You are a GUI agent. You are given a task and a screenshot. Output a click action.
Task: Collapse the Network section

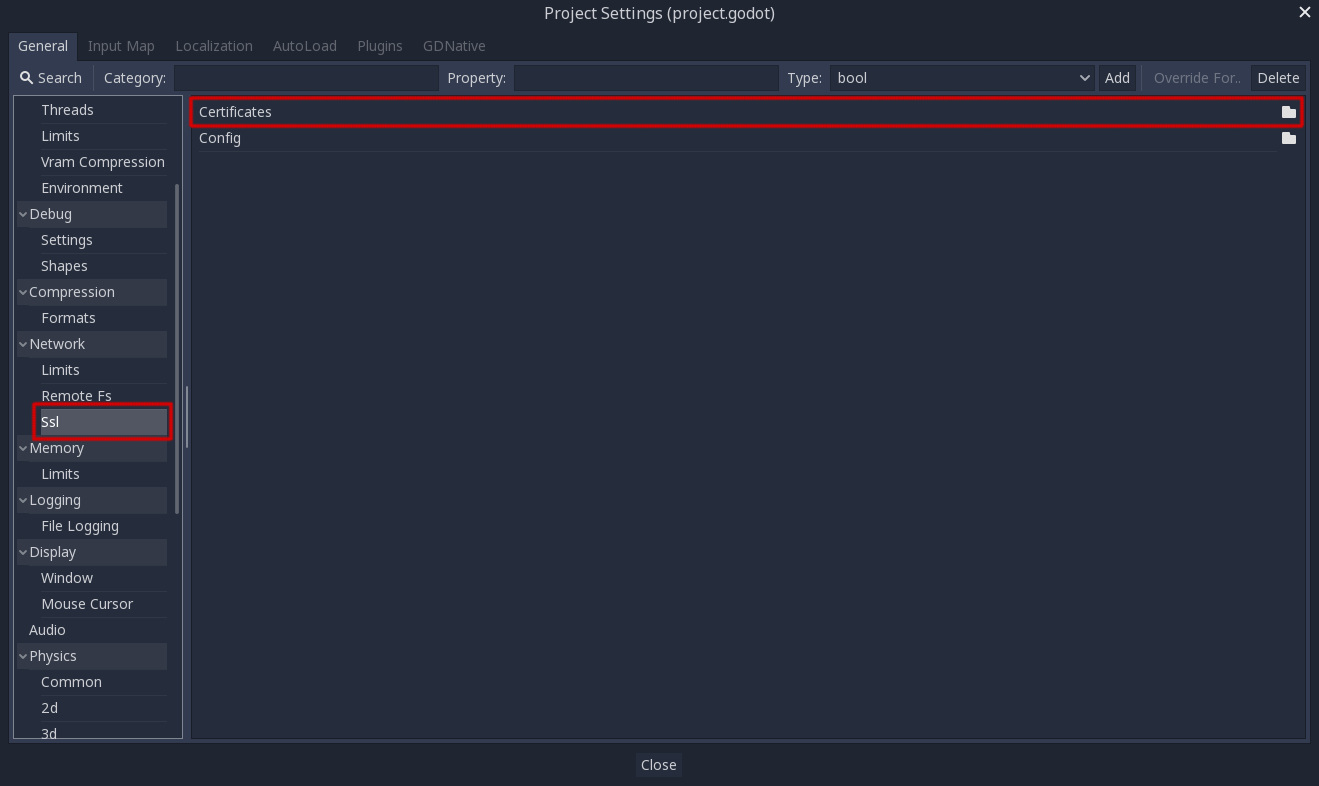(x=22, y=343)
